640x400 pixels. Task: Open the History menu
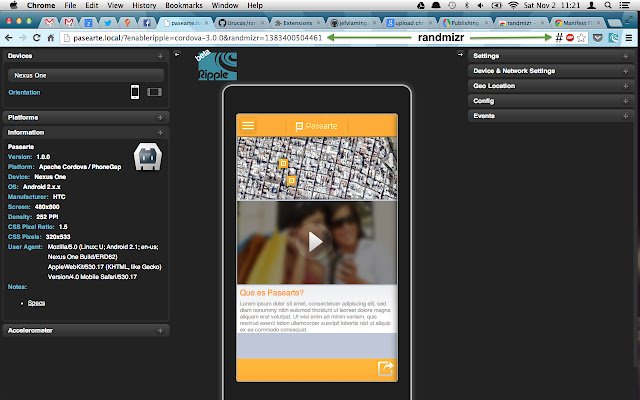tap(144, 5)
